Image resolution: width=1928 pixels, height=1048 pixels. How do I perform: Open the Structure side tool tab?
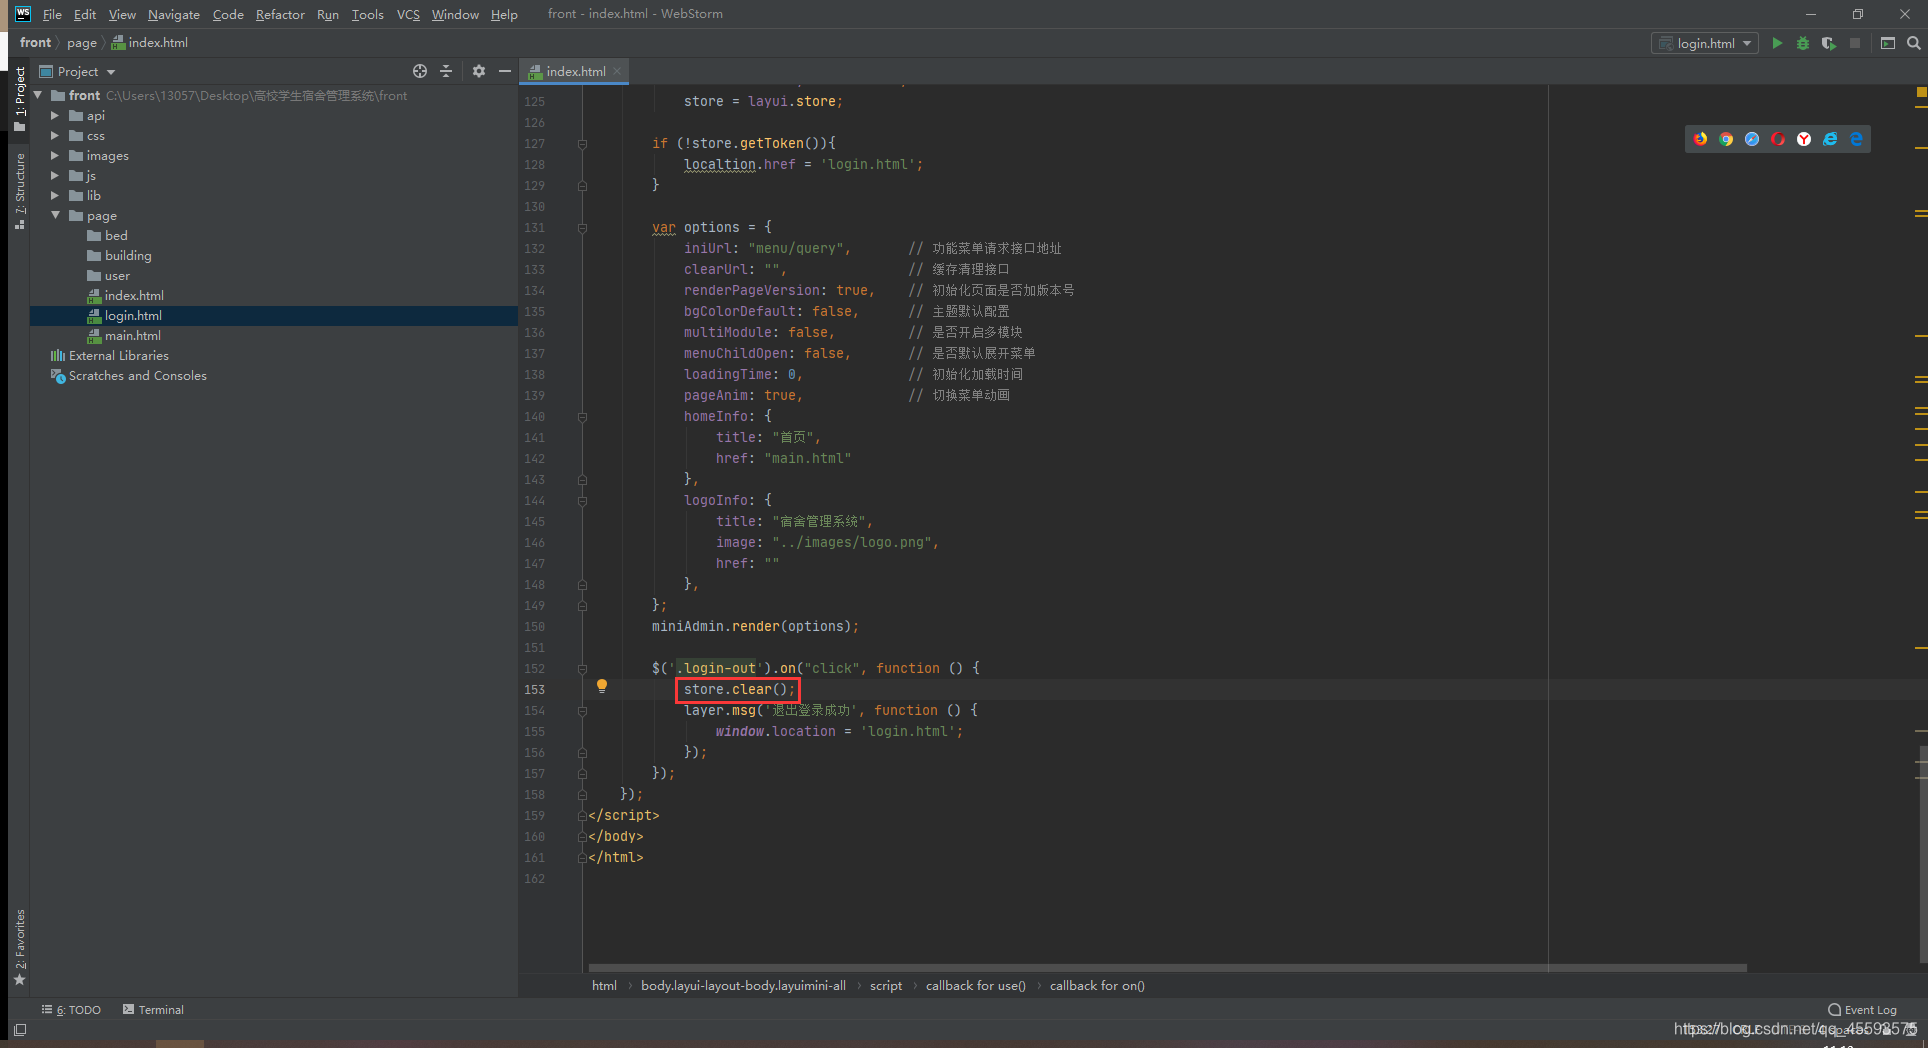coord(20,191)
